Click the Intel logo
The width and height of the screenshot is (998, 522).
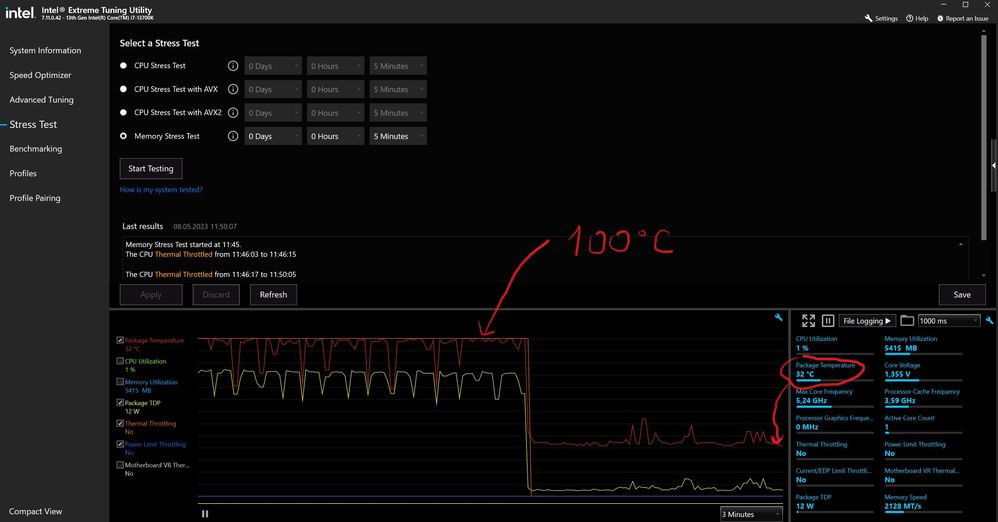pos(19,12)
